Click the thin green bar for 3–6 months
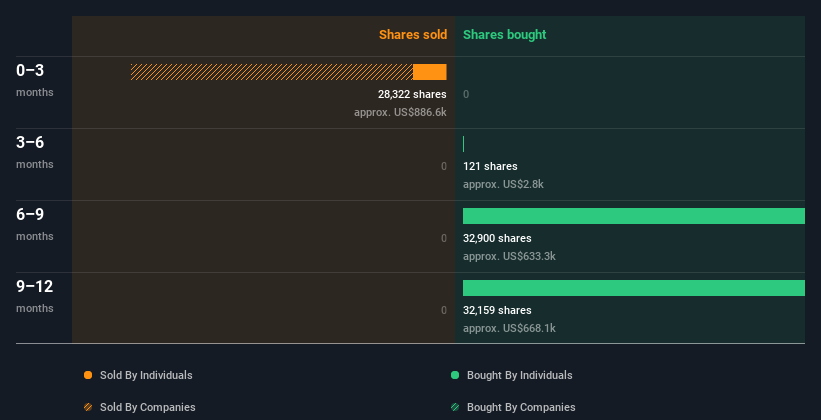Viewport: 821px width, 420px height. click(463, 144)
